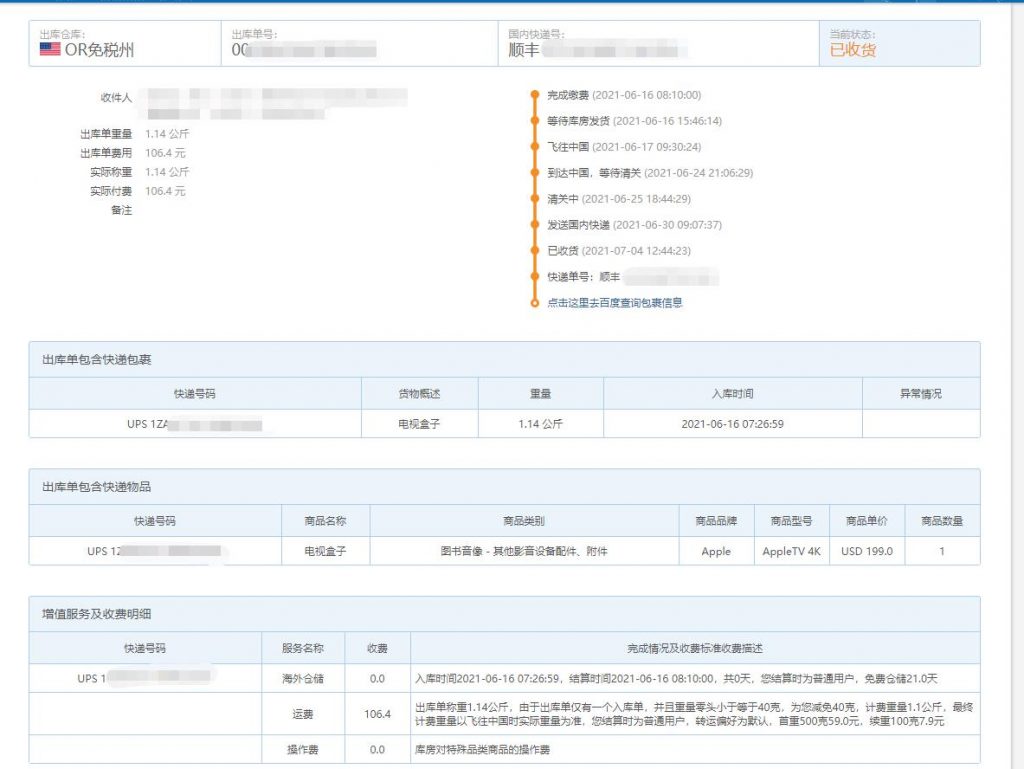Click the orange dot next to 完成缴费
Viewport: 1024px width, 769px height.
(535, 95)
